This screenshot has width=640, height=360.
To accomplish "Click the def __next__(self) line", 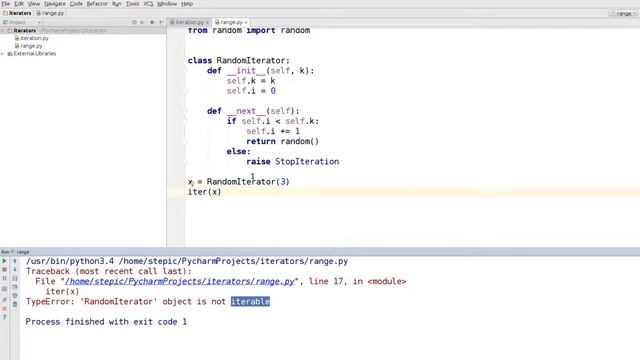I will tap(253, 111).
